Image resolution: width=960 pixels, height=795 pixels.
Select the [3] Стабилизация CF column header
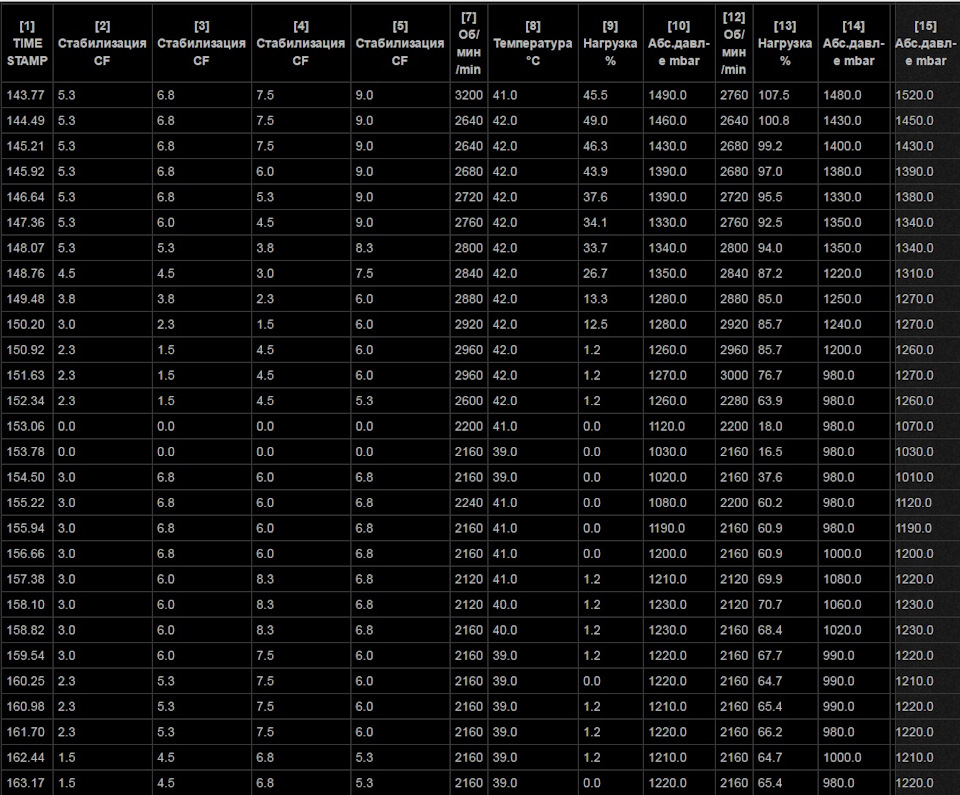(201, 43)
